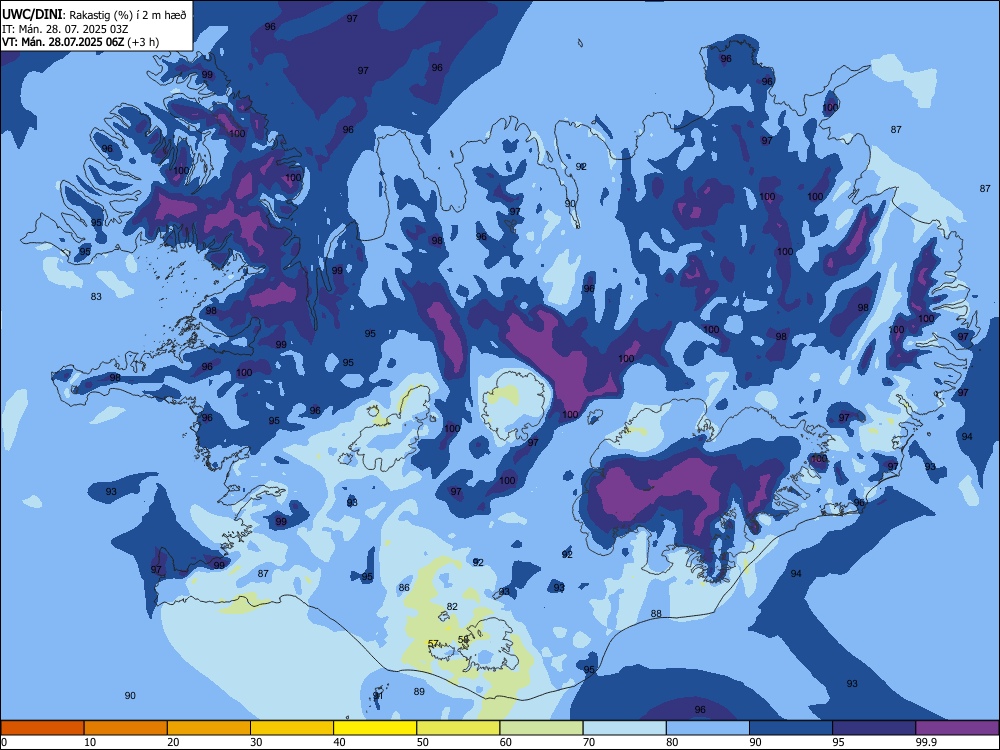Click the VT: Mán. 28.07.2025 06Z line

pyautogui.click(x=63, y=42)
